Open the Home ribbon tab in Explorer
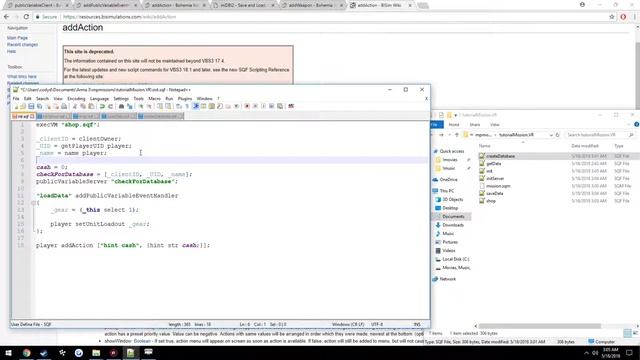 click(454, 124)
